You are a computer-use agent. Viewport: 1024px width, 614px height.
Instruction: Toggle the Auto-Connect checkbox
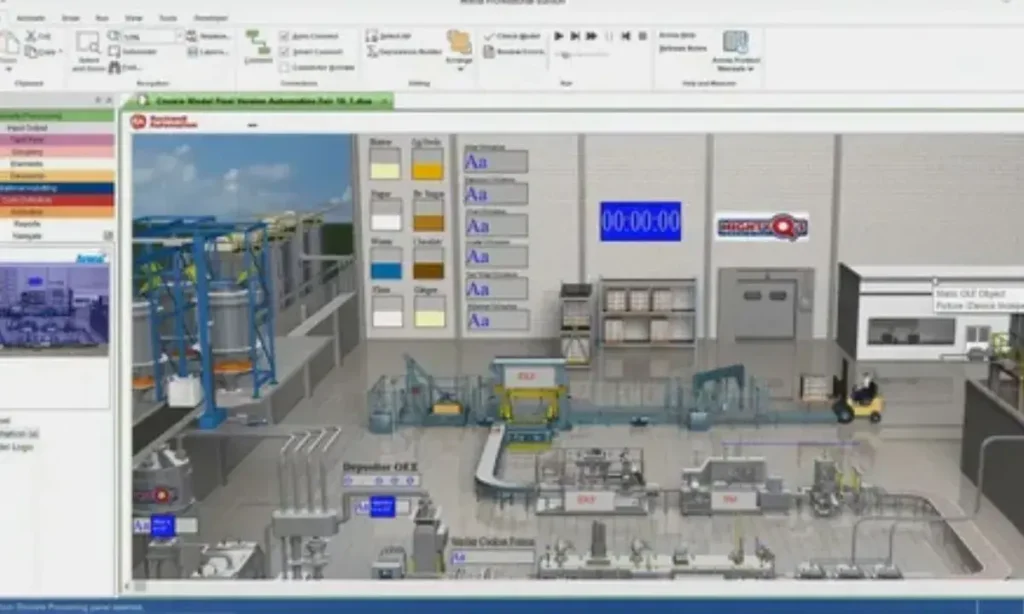click(x=285, y=37)
